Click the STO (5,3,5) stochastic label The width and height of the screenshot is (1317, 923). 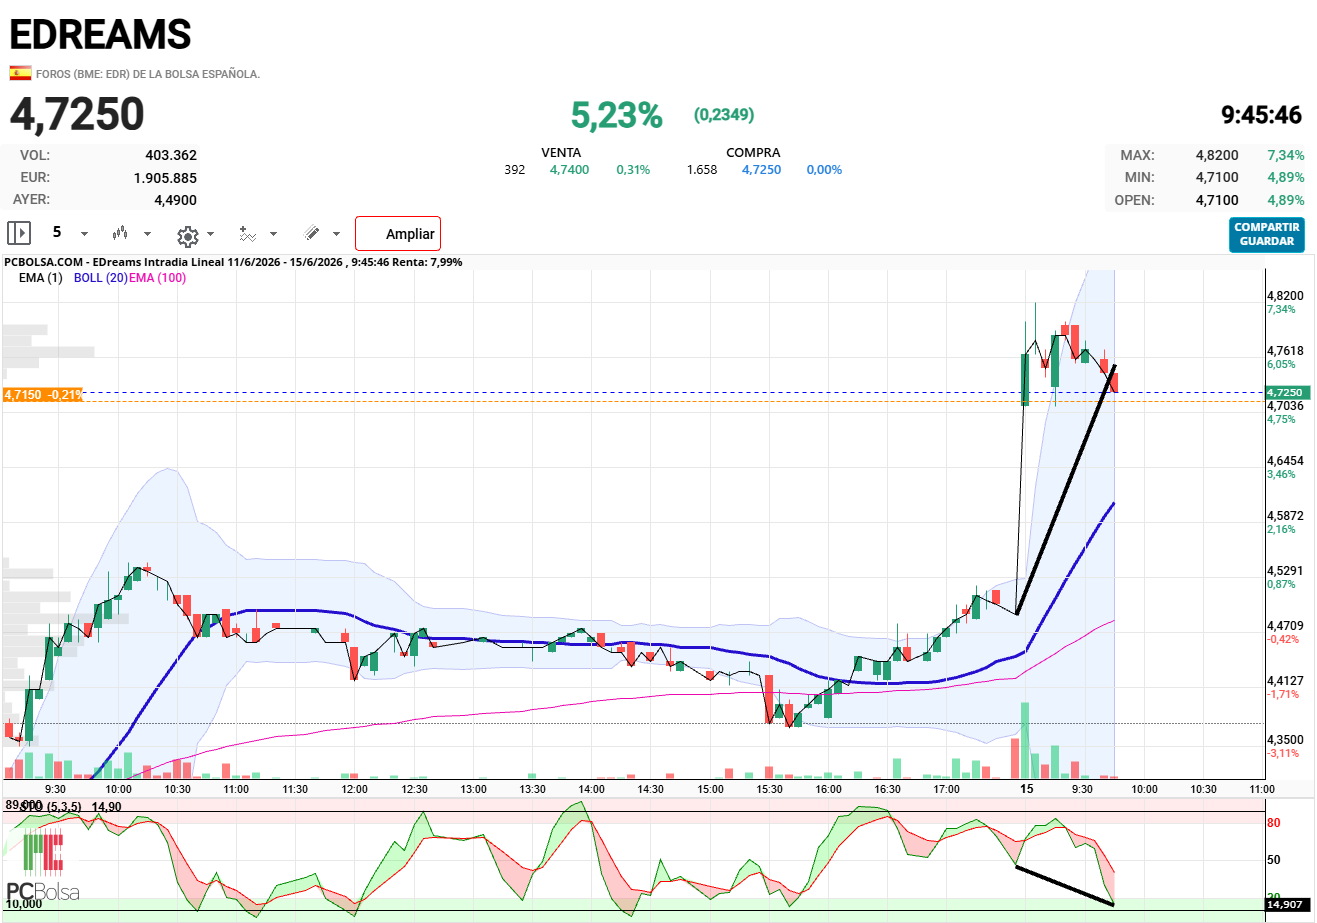(52, 807)
